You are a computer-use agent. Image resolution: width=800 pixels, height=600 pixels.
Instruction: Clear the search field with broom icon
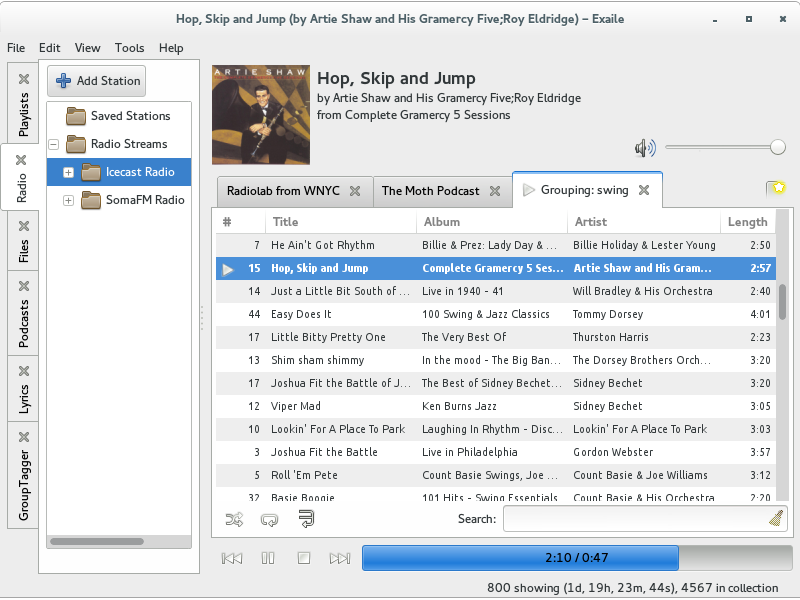coord(776,518)
